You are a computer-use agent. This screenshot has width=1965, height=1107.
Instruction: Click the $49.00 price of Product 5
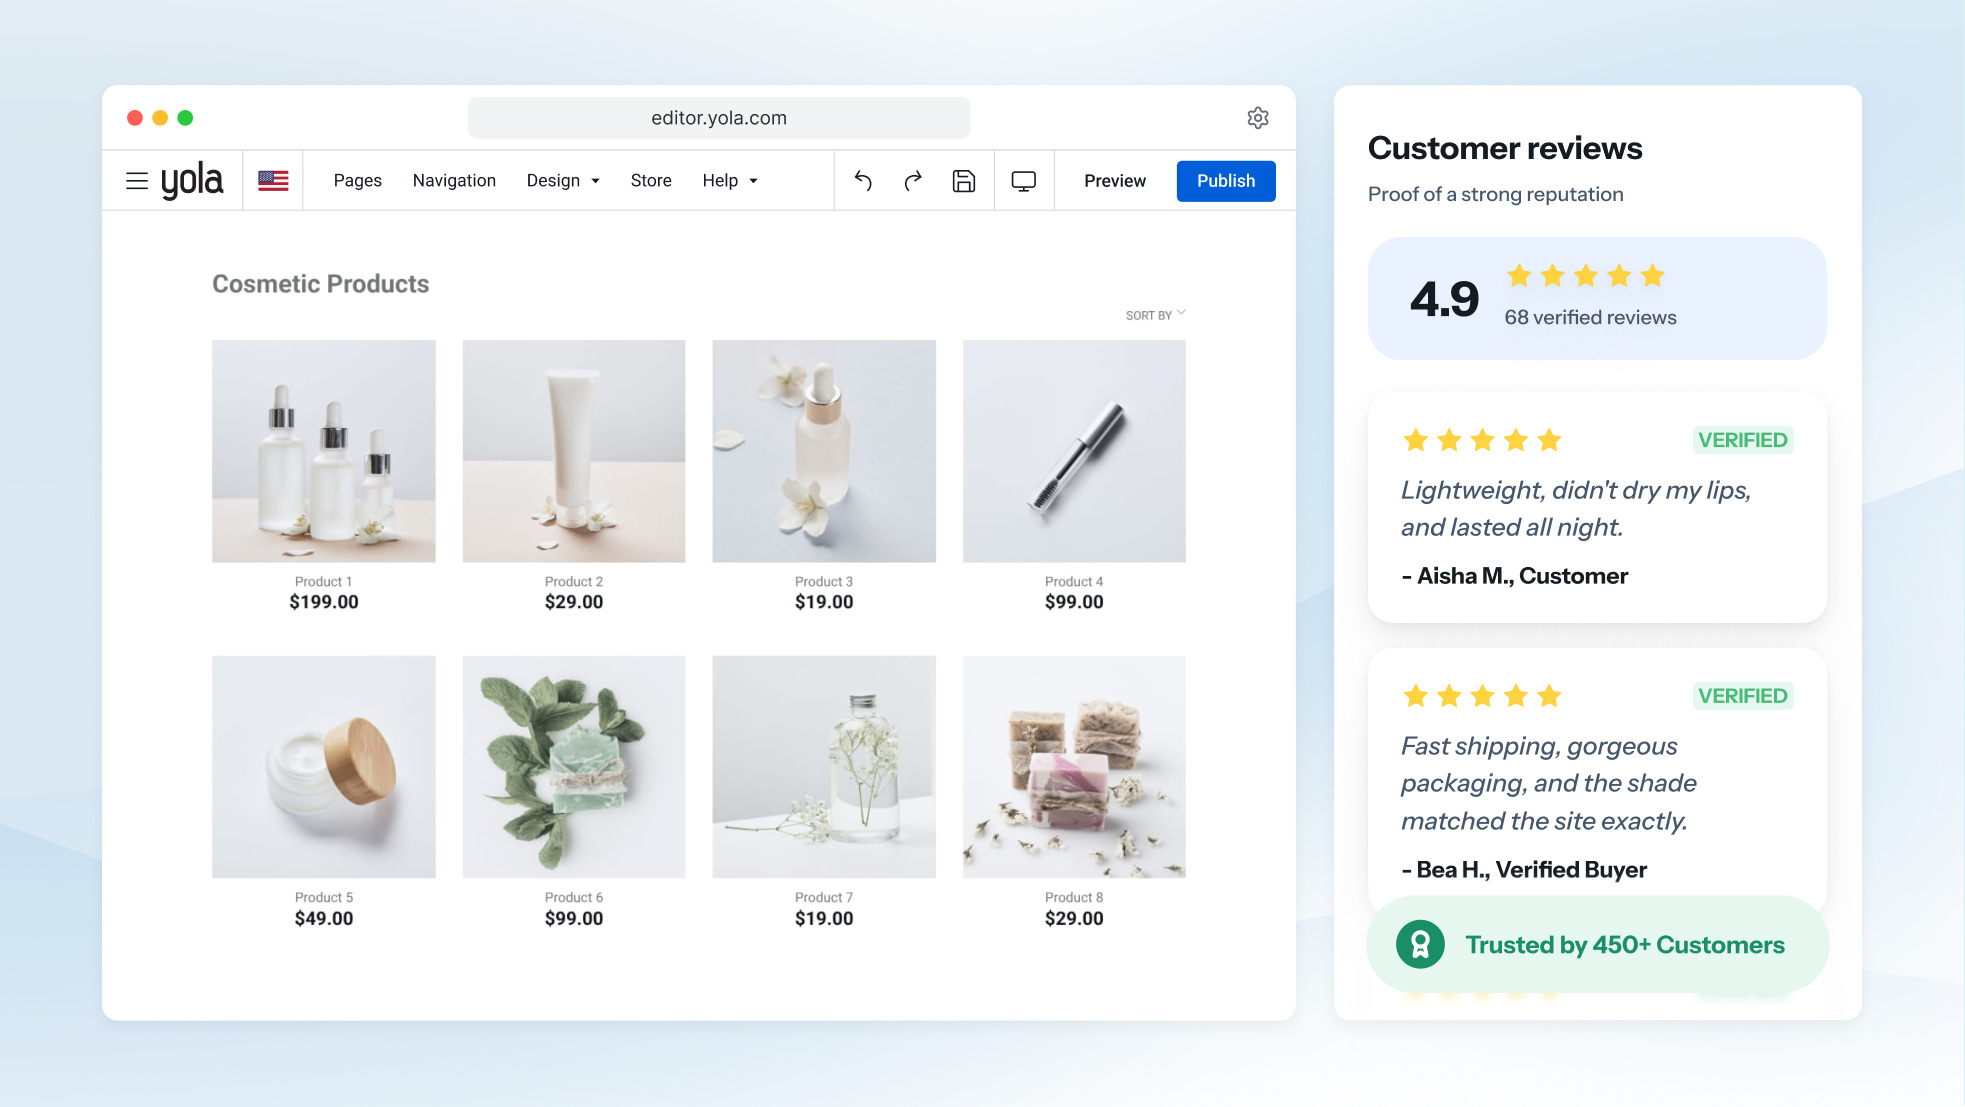[324, 918]
